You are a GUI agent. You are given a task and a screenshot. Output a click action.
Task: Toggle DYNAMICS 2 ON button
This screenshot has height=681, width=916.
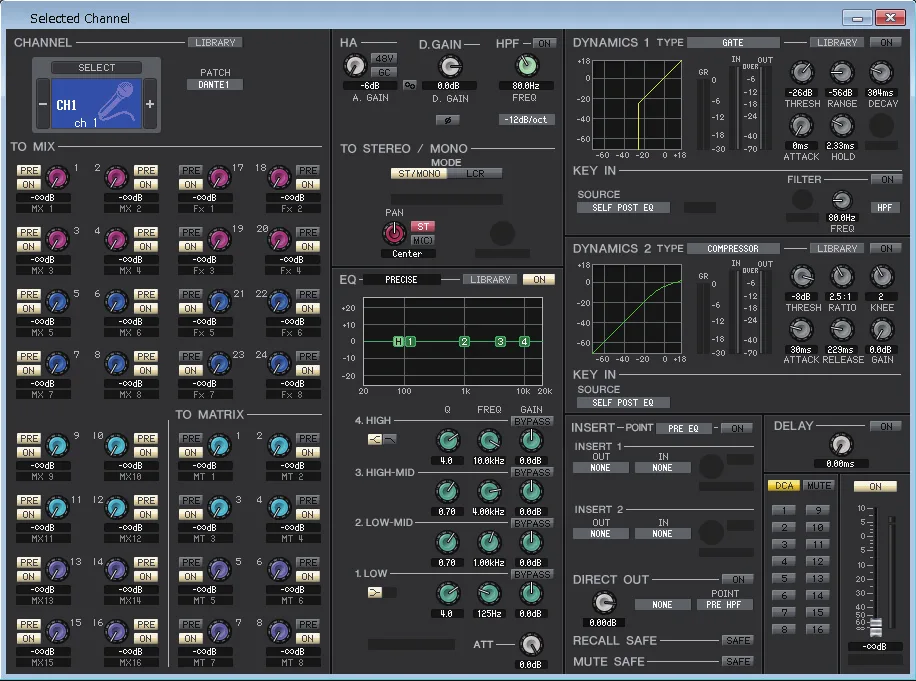pos(886,248)
